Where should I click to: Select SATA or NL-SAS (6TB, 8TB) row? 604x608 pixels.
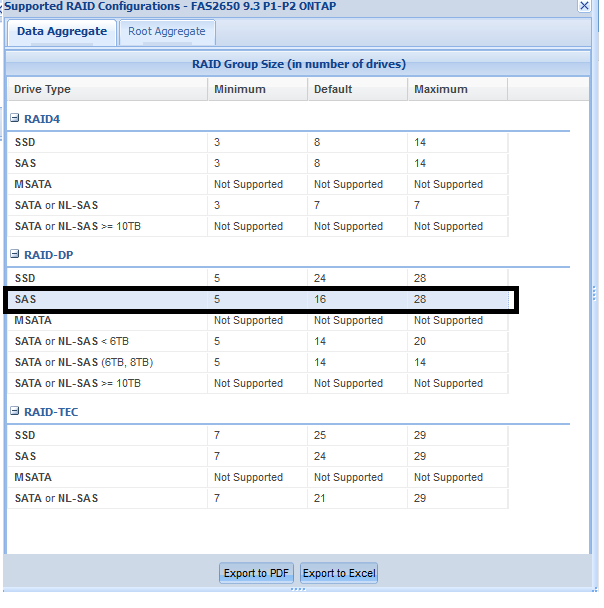point(258,362)
